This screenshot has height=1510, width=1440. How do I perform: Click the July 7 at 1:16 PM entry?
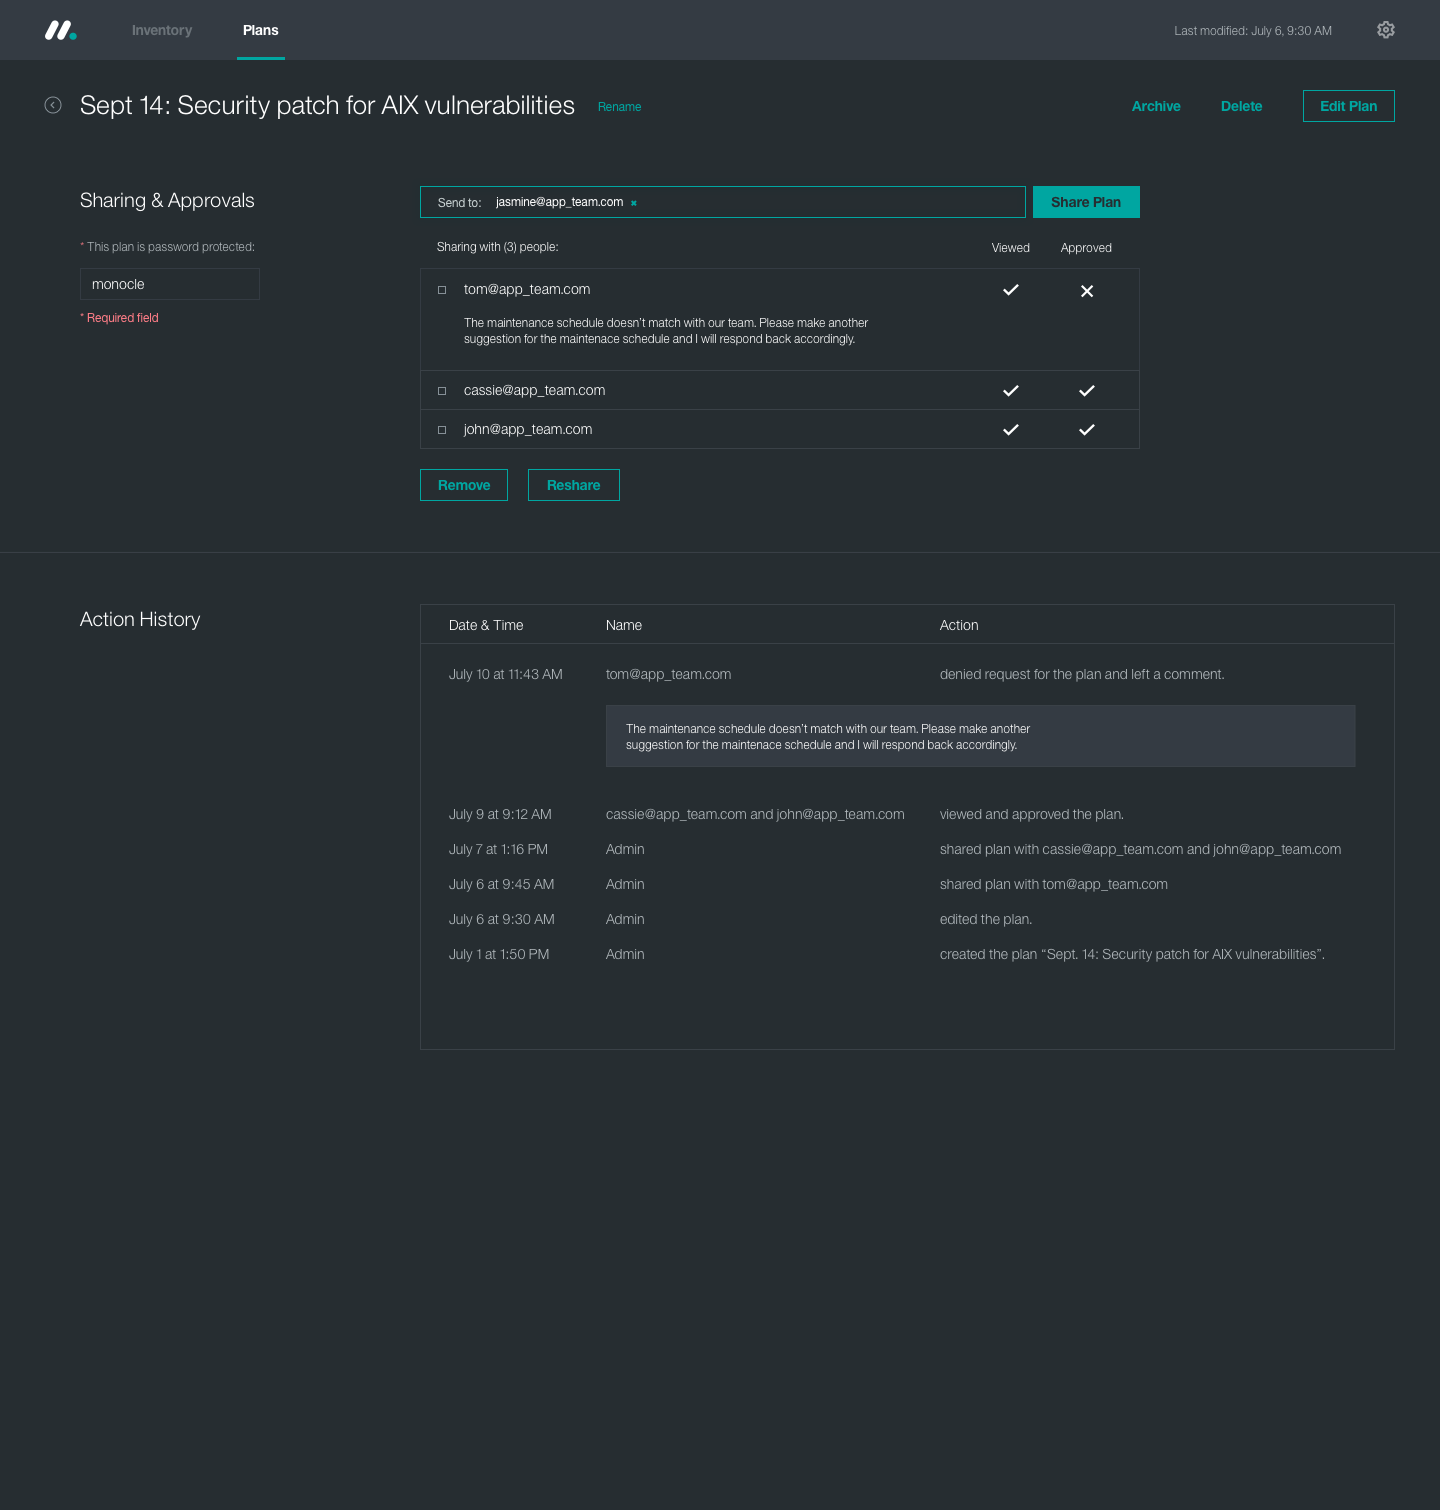click(x=498, y=849)
